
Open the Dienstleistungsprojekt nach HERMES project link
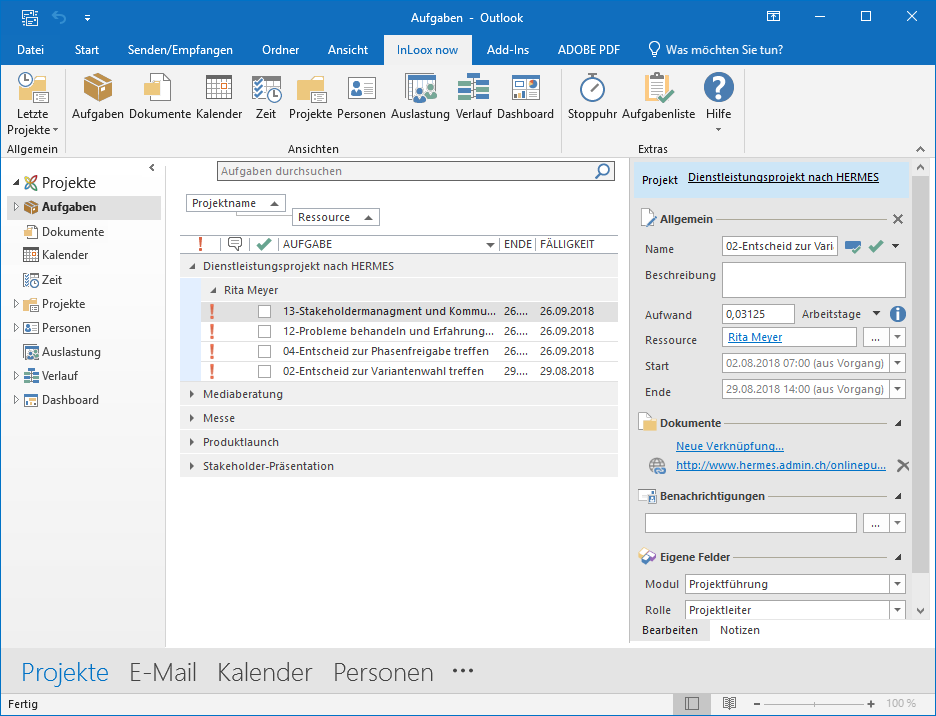coord(783,177)
